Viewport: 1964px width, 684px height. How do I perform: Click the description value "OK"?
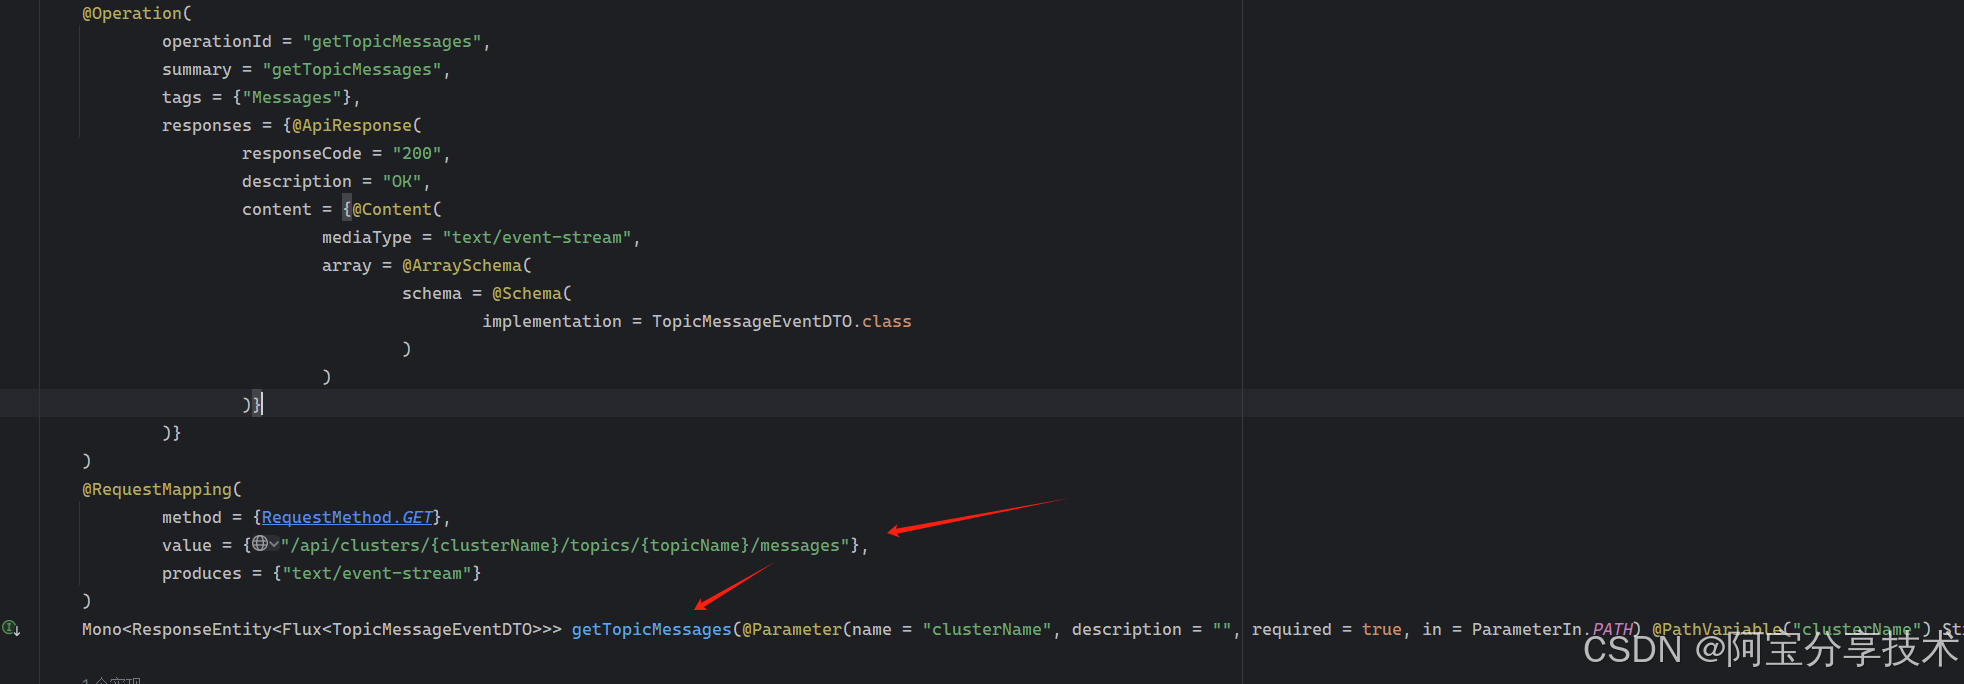click(402, 181)
